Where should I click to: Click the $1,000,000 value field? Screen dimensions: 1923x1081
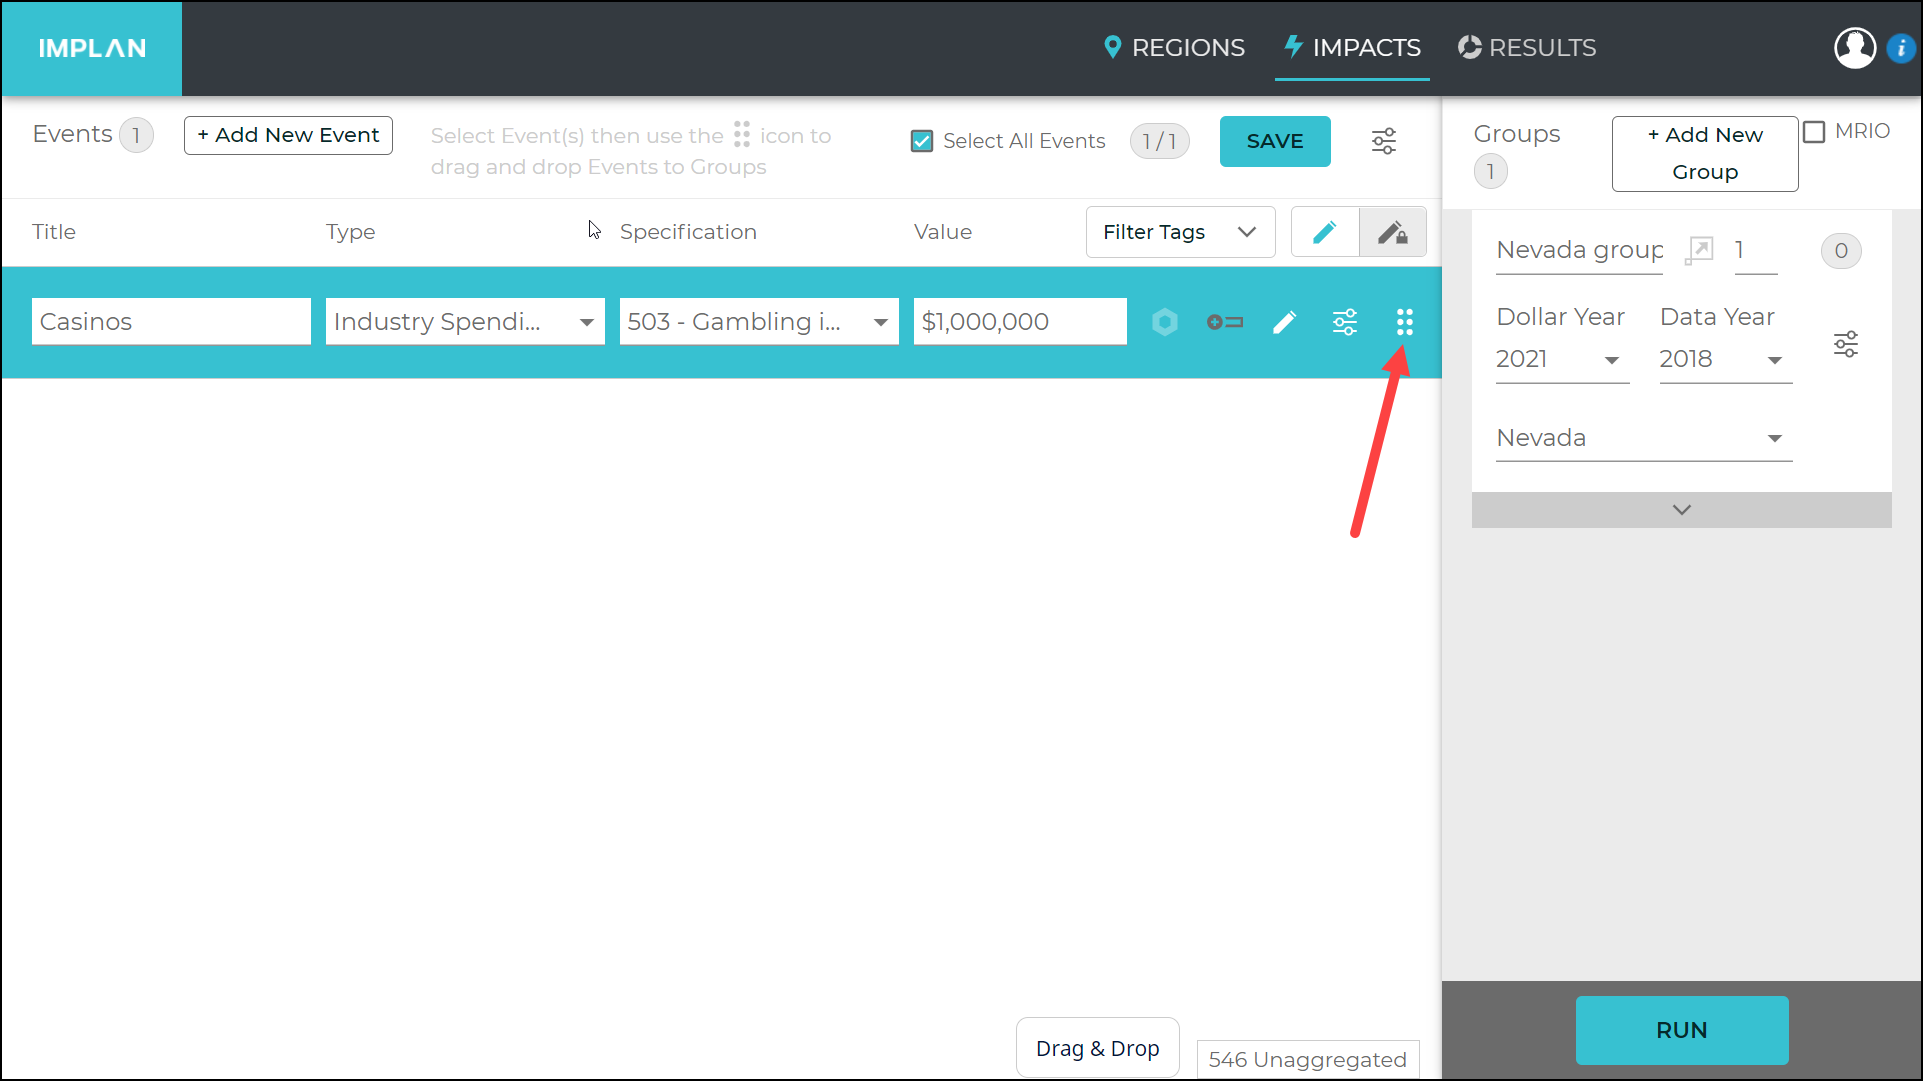click(1020, 322)
